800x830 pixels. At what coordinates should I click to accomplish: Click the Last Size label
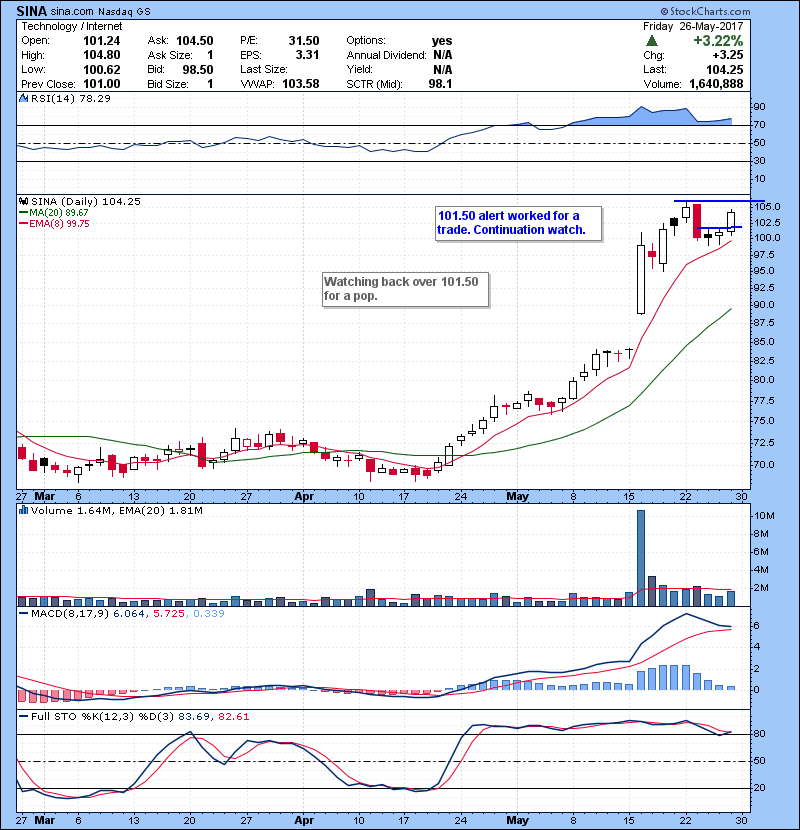click(x=264, y=69)
